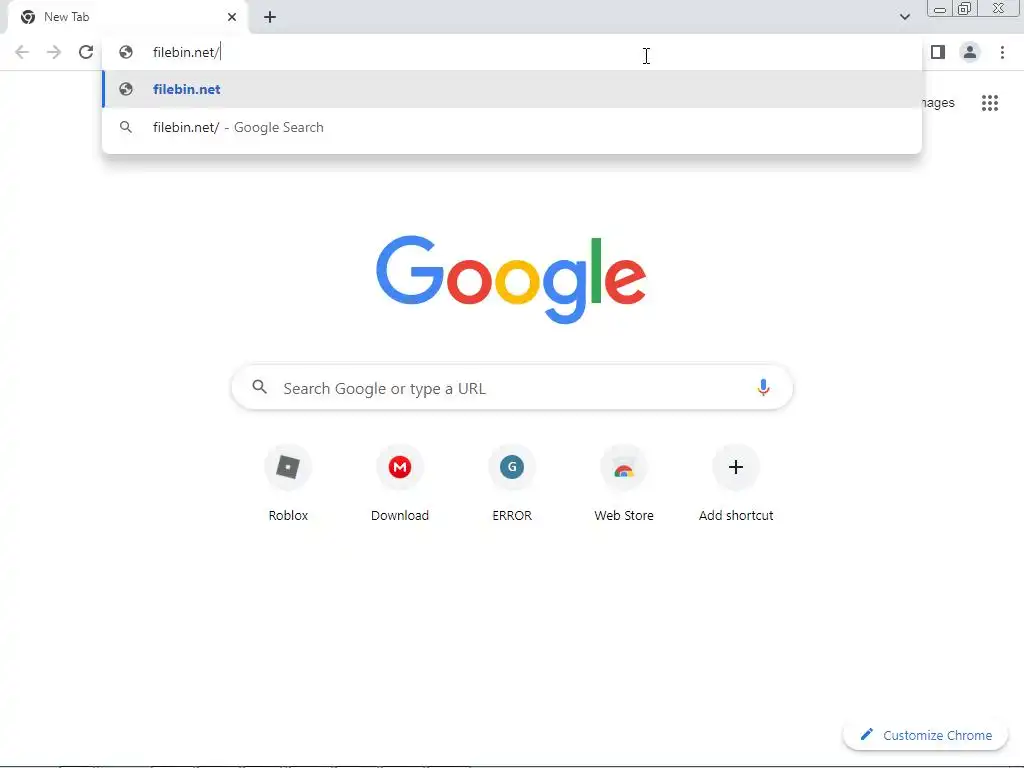This screenshot has width=1024, height=768.
Task: Open the Web Store shortcut
Action: pos(624,484)
